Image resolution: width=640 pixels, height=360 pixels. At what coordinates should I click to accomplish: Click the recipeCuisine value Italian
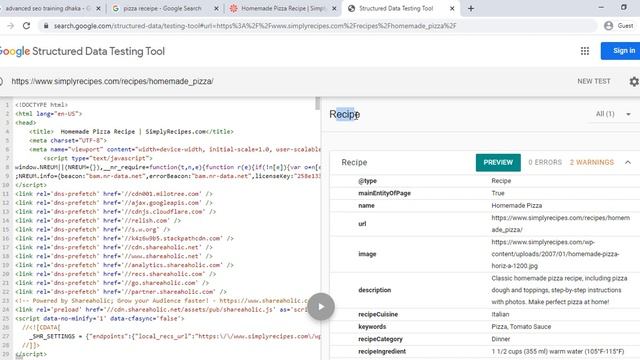pos(500,314)
